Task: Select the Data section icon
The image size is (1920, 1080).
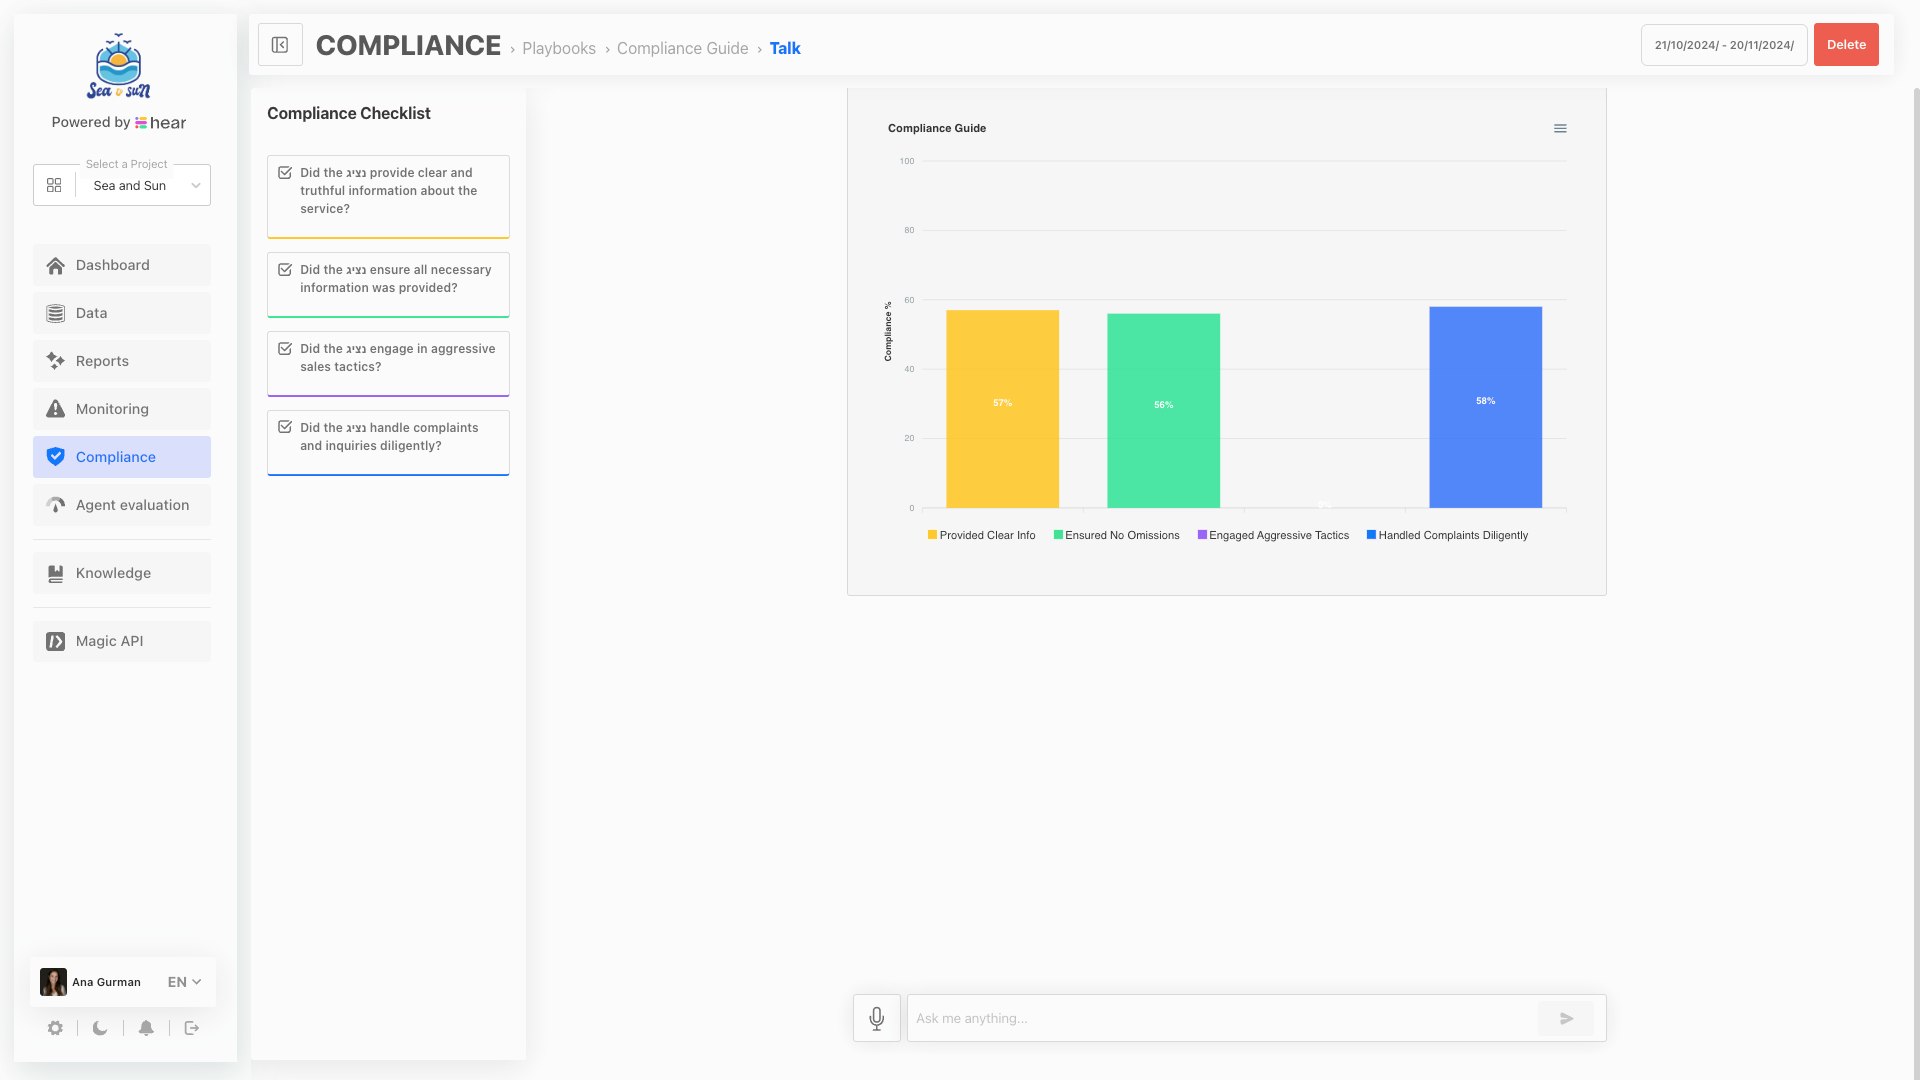Action: click(x=55, y=313)
